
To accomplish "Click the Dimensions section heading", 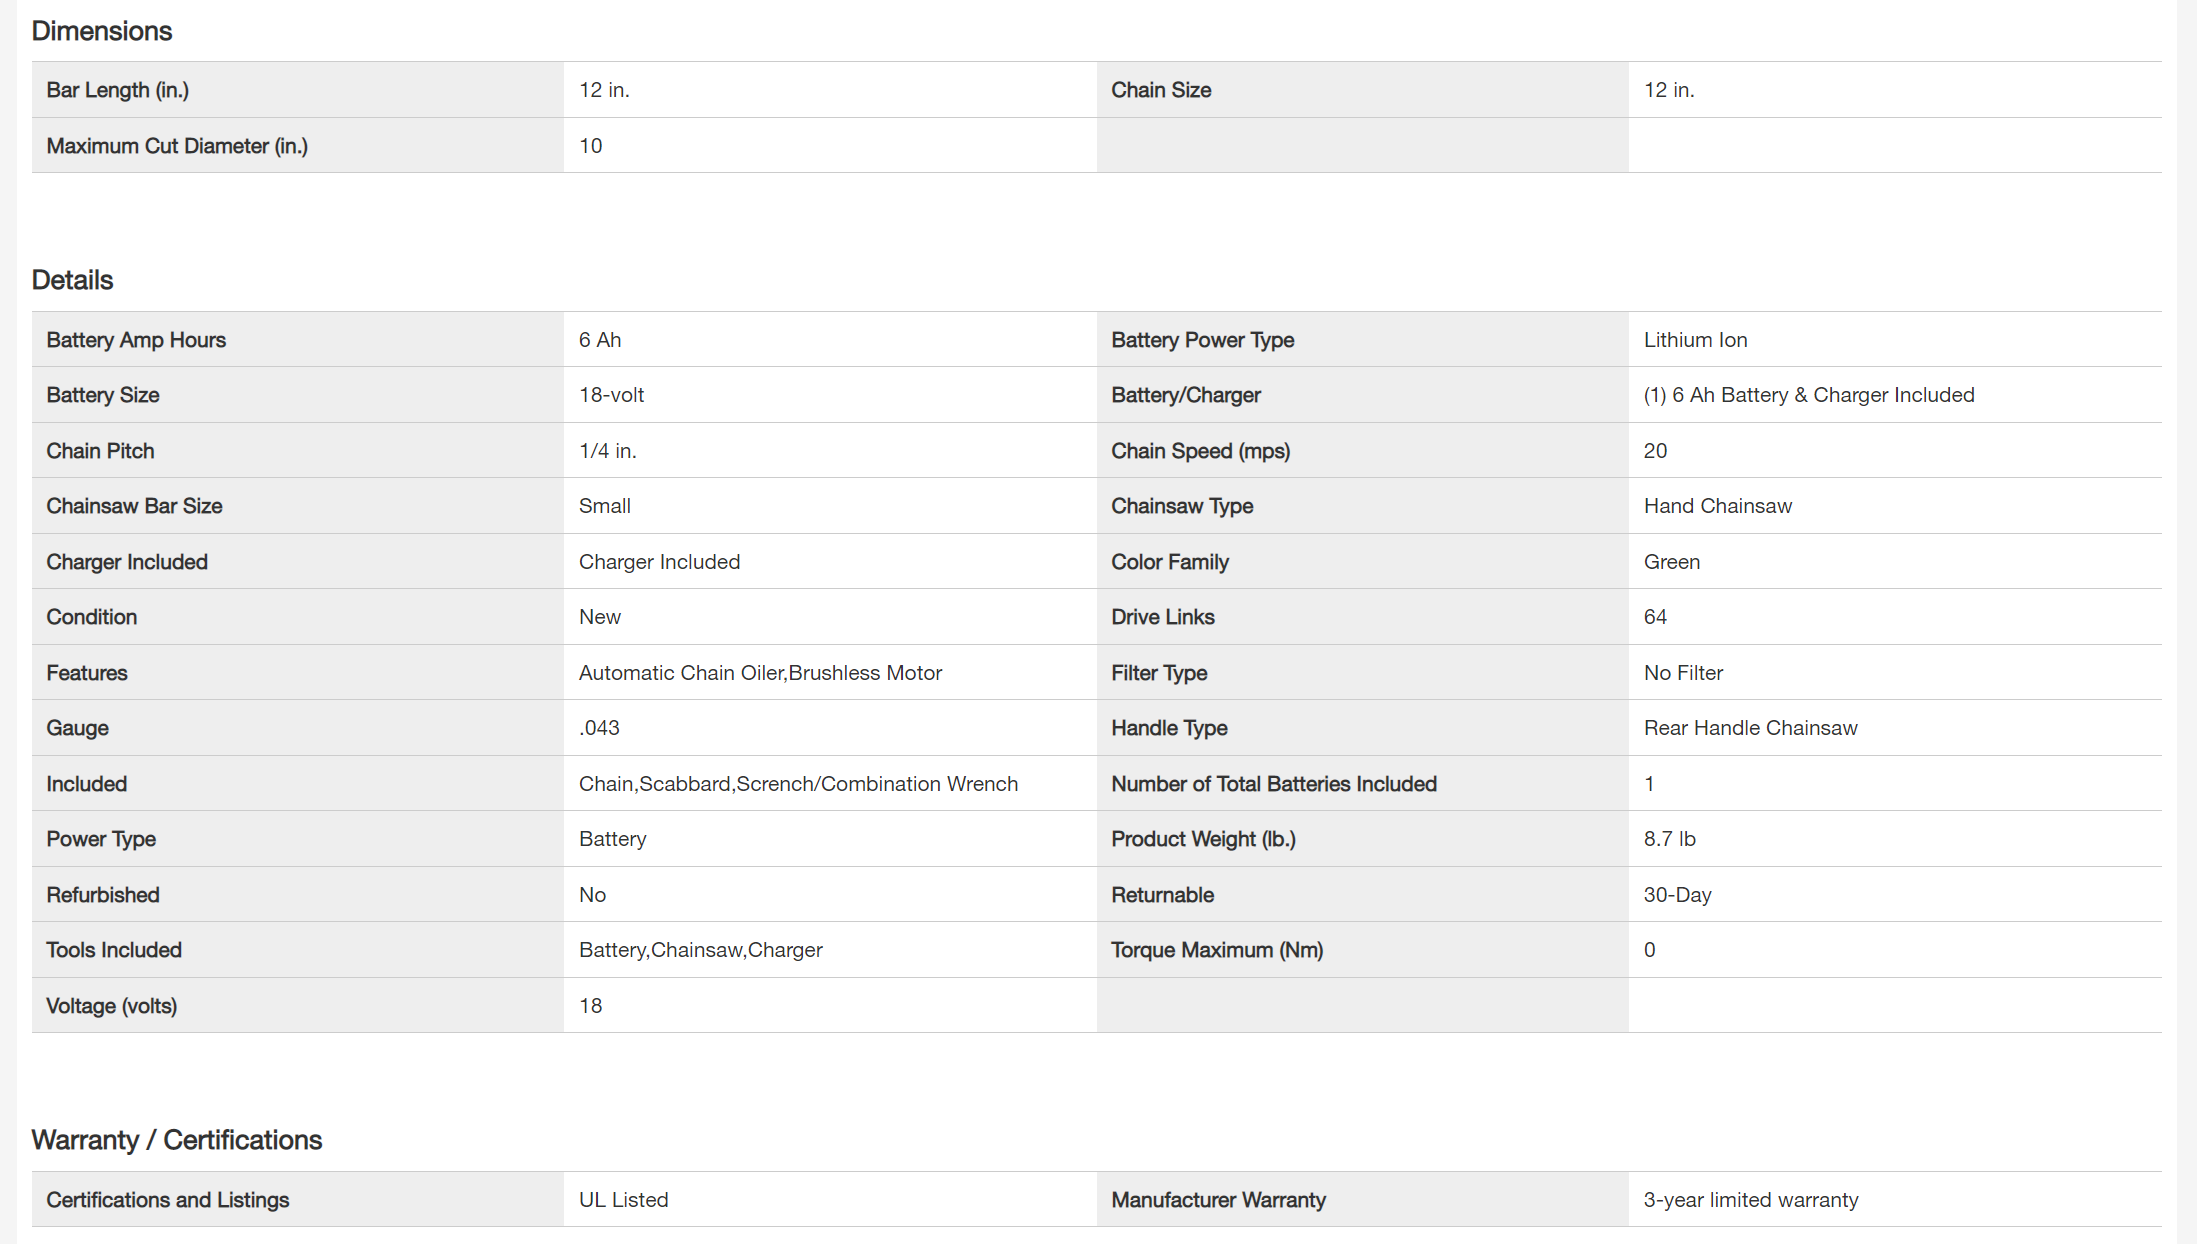I will coord(102,31).
